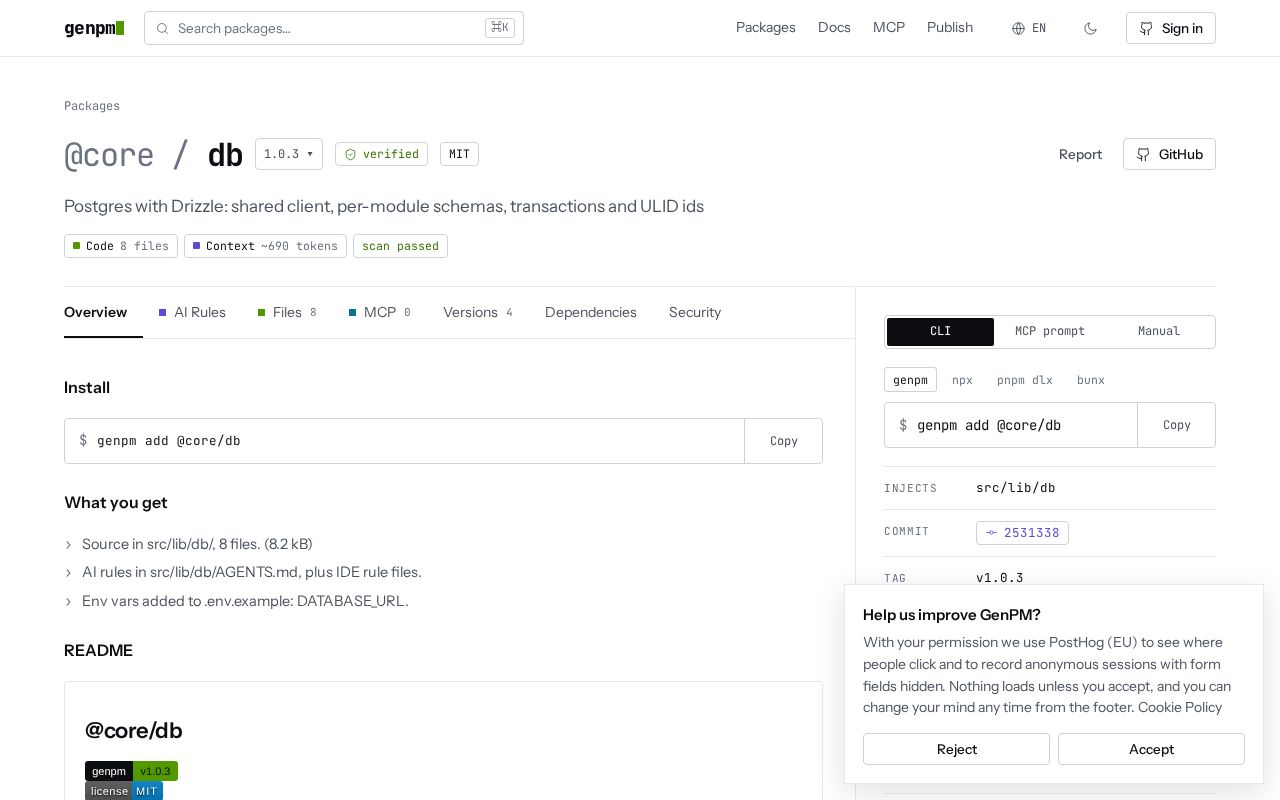Toggle dark mode moon icon
Viewport: 1280px width, 800px height.
tap(1090, 28)
